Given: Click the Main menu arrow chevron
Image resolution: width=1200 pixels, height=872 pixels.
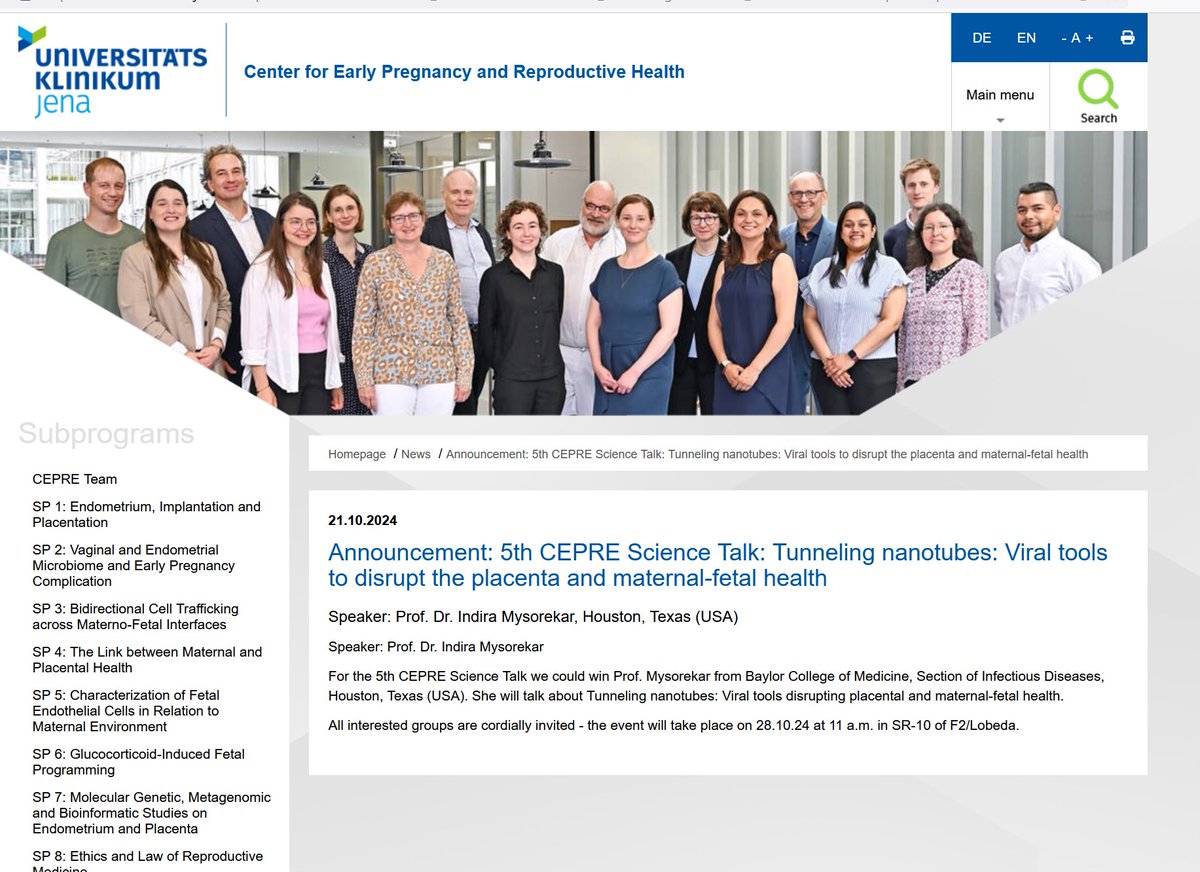Looking at the screenshot, I should click(1000, 120).
